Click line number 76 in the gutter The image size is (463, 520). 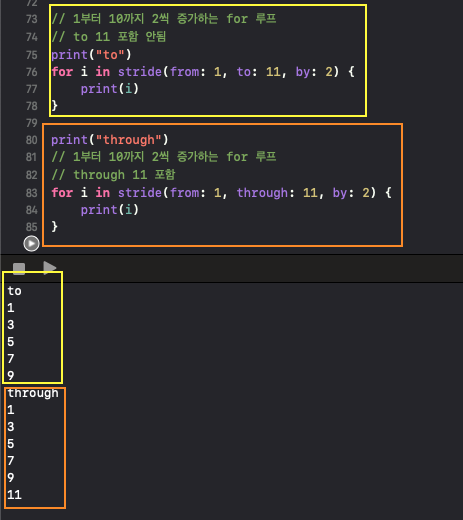coord(32,72)
